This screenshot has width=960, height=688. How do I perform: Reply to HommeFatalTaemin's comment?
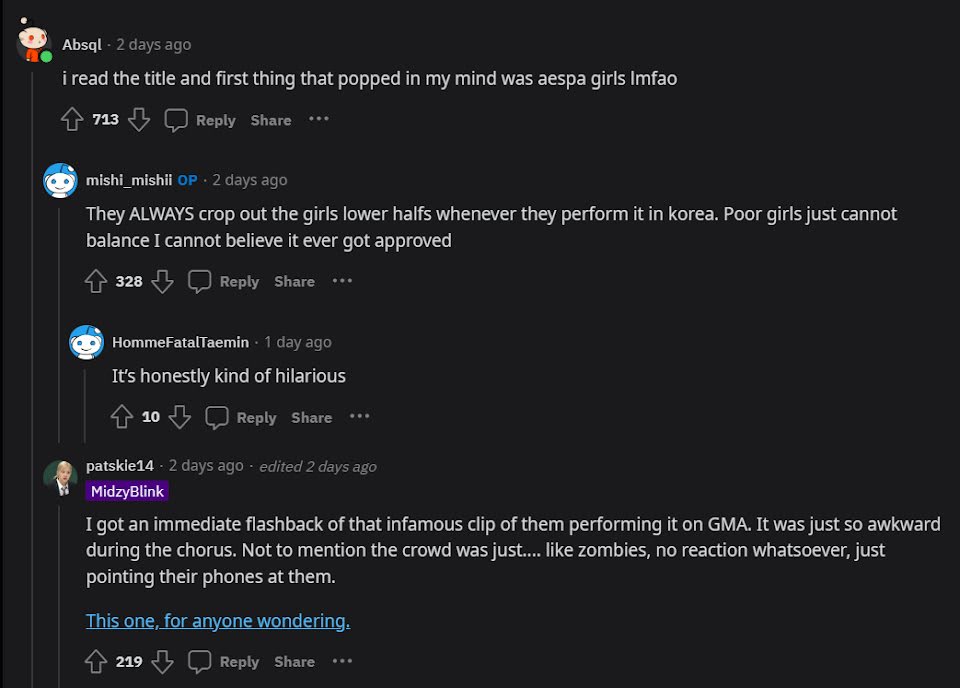click(x=241, y=417)
